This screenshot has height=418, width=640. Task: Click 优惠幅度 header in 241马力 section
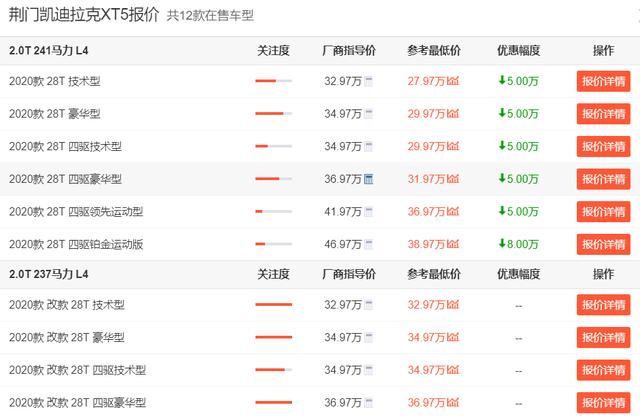click(519, 51)
